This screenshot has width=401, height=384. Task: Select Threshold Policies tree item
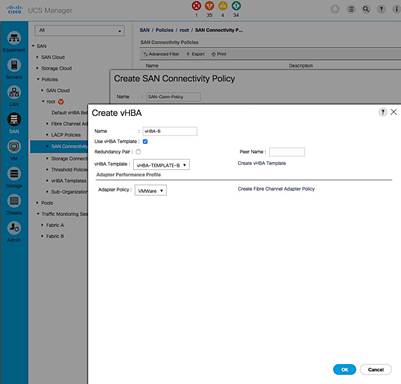[69, 170]
